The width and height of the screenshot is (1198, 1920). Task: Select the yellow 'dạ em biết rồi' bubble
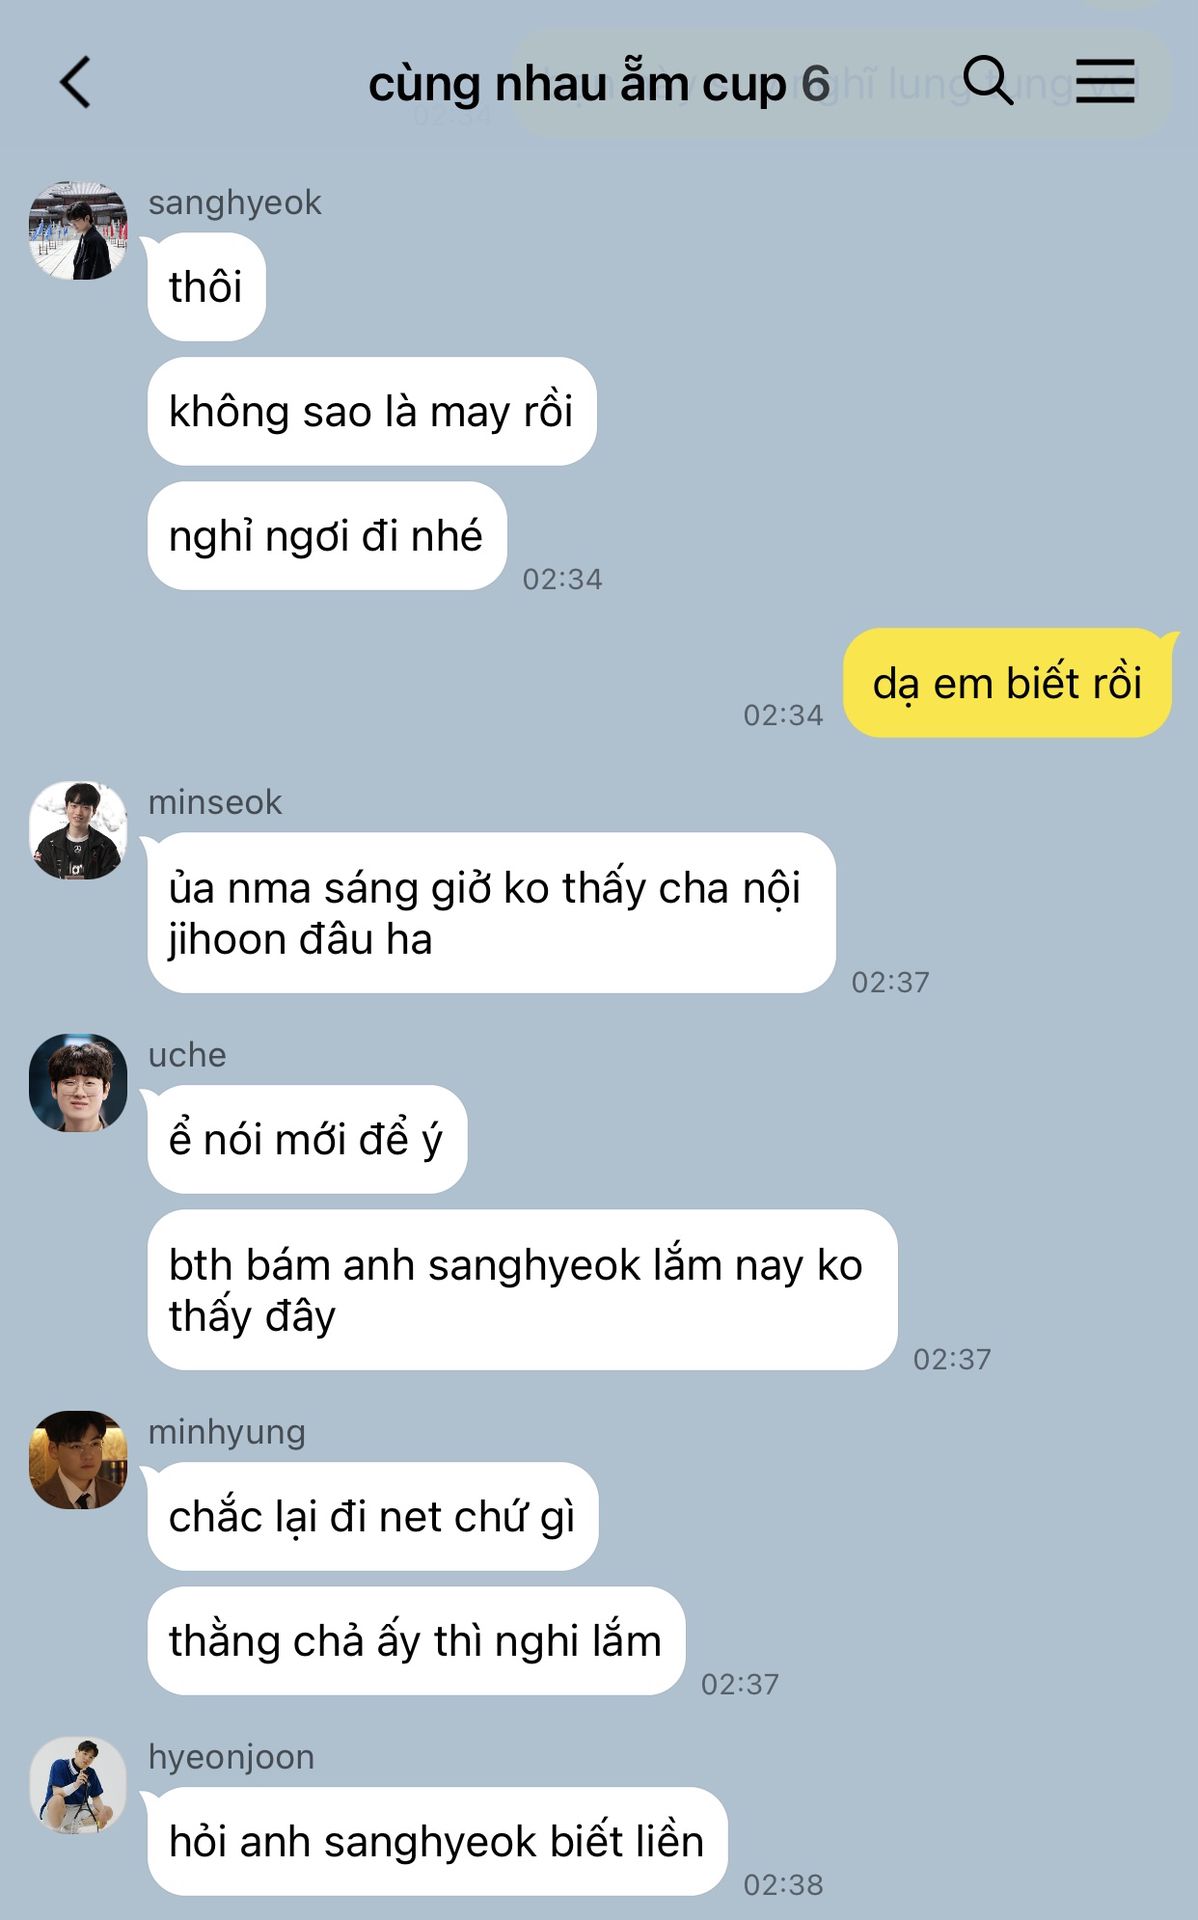(1008, 683)
